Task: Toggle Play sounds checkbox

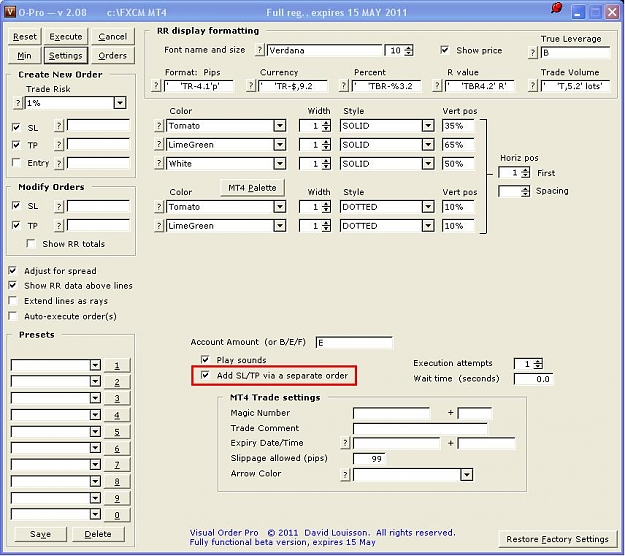Action: coord(205,360)
